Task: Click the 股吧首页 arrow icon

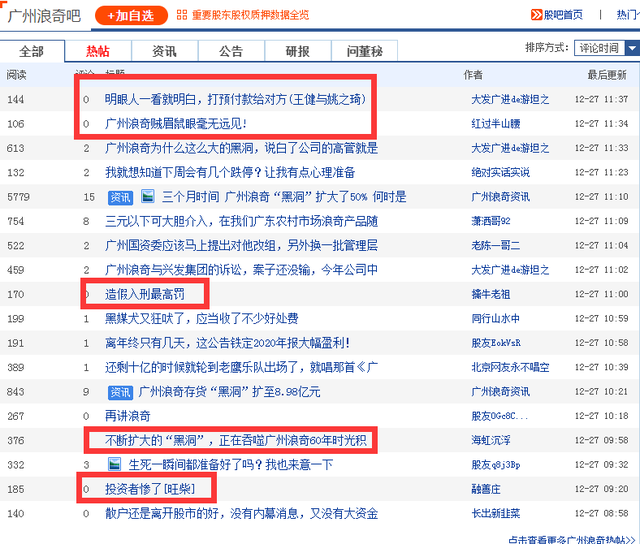Action: [x=536, y=15]
